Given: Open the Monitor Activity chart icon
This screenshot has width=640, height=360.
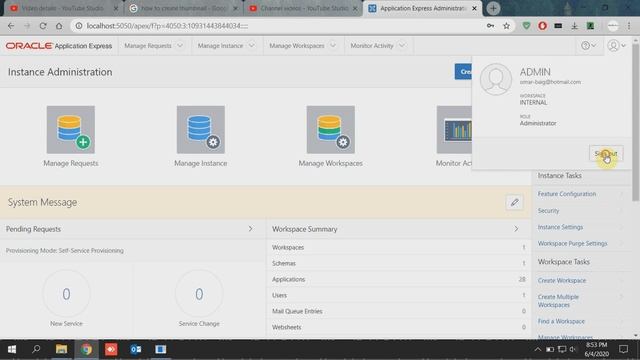Looking at the screenshot, I should click(454, 130).
